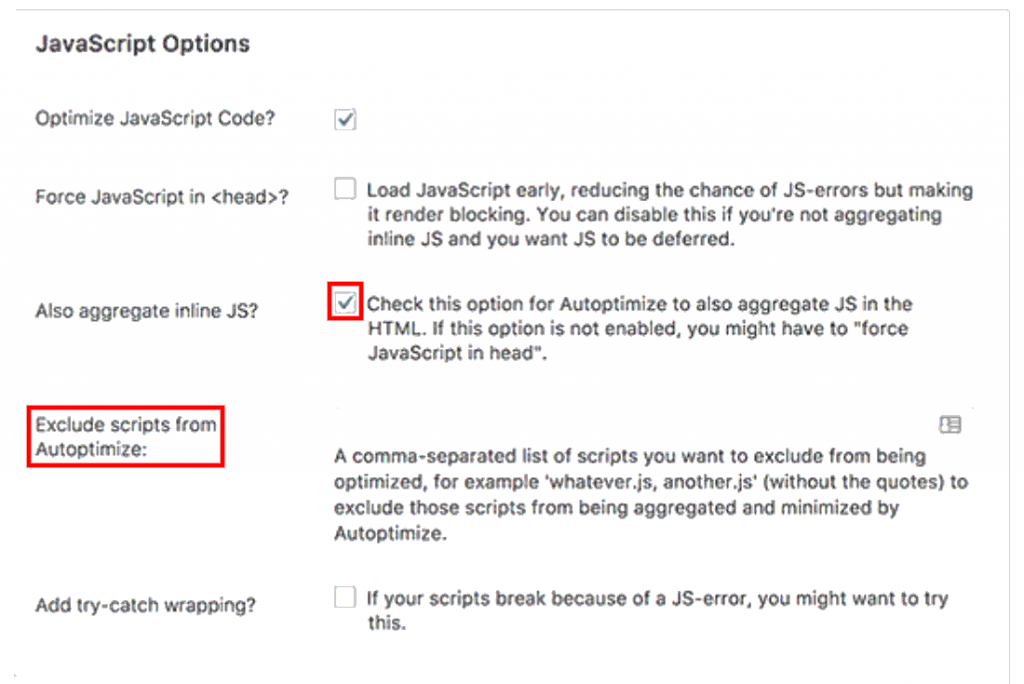
Task: Enable the Add try-catch wrapping checkbox
Action: coord(344,596)
